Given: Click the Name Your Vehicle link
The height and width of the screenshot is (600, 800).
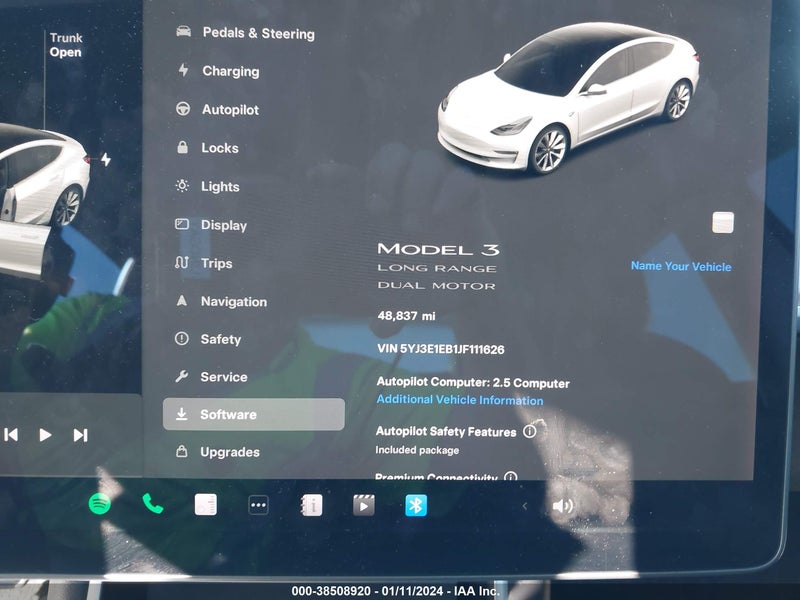Looking at the screenshot, I should [681, 266].
